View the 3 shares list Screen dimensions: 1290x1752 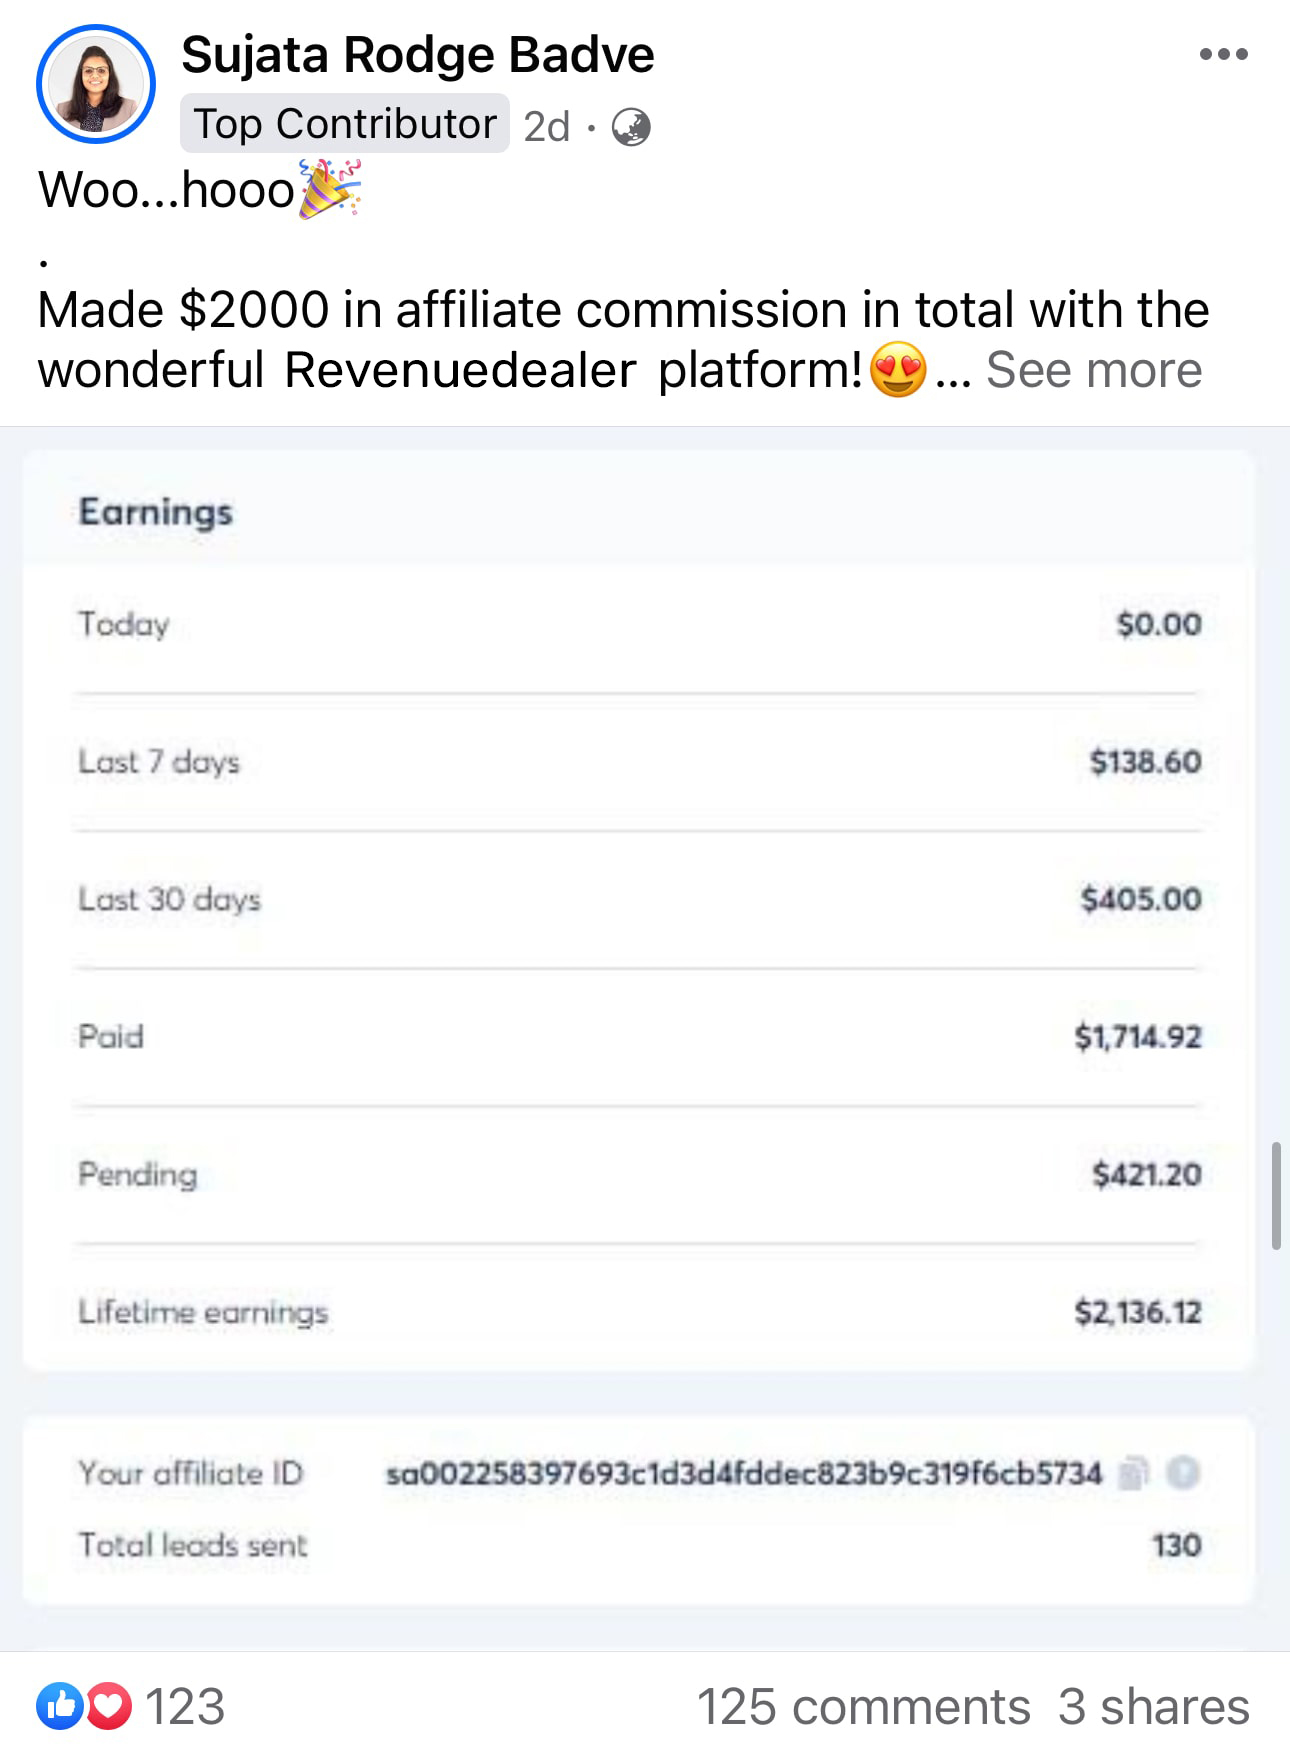pyautogui.click(x=1154, y=1706)
